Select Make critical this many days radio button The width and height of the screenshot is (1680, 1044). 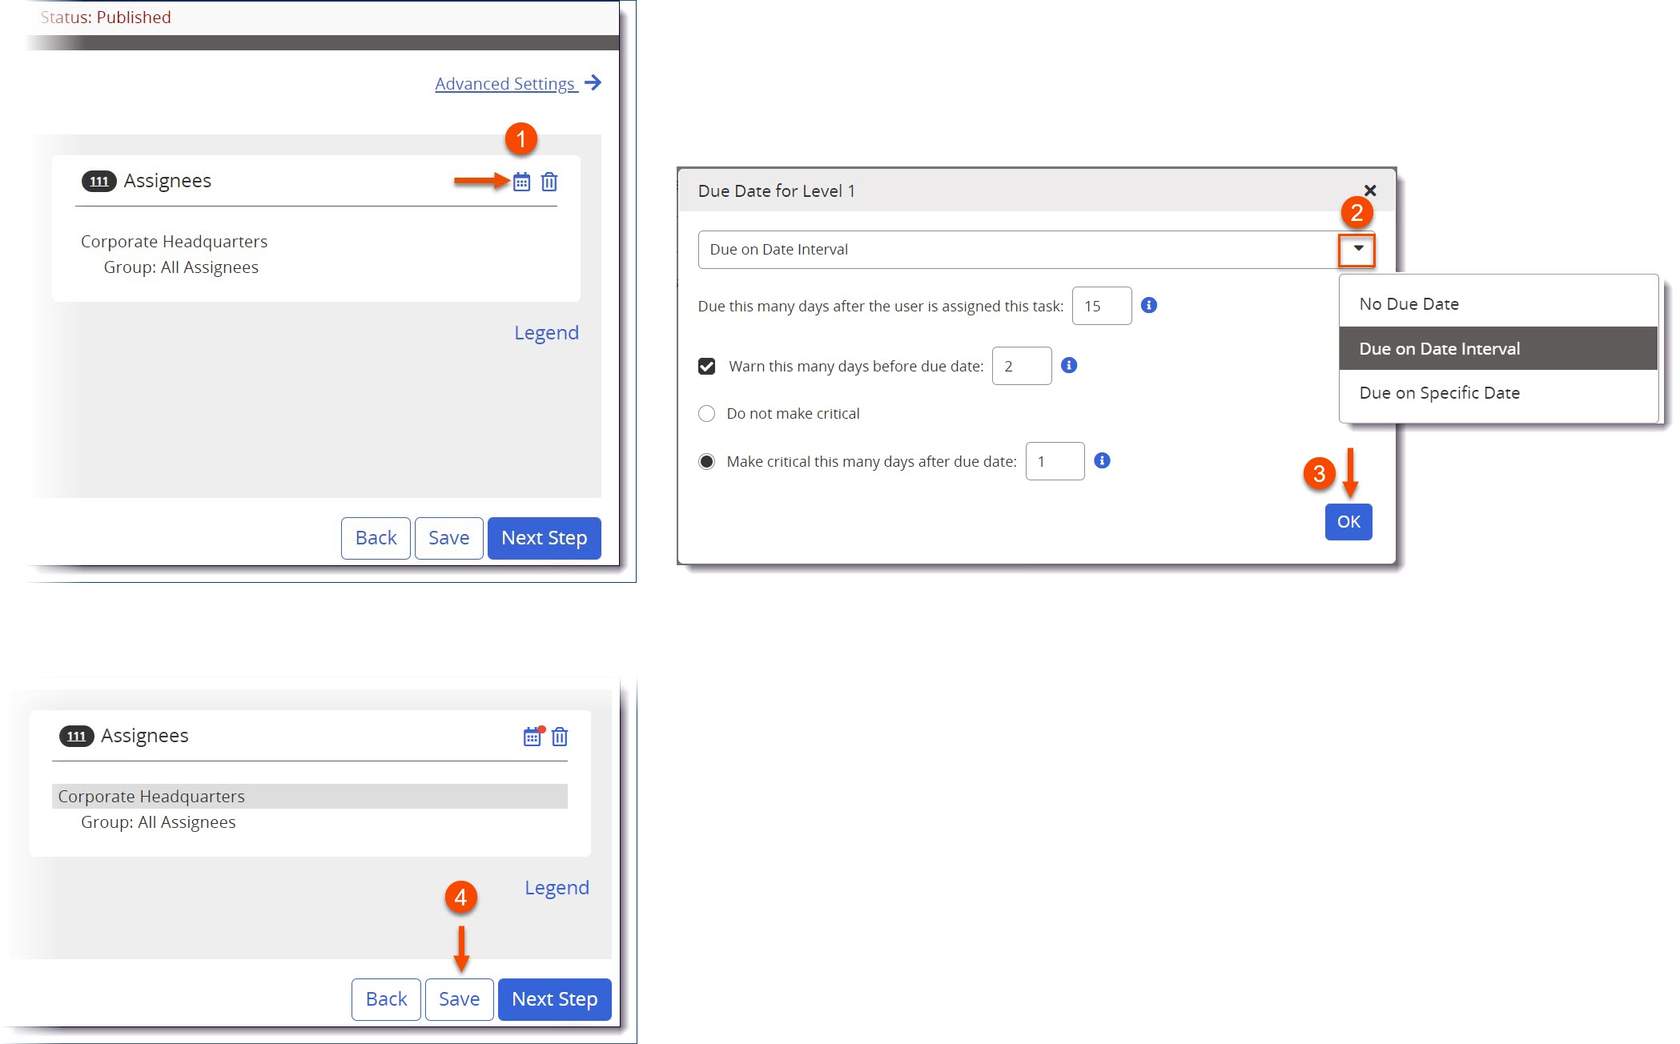point(707,462)
